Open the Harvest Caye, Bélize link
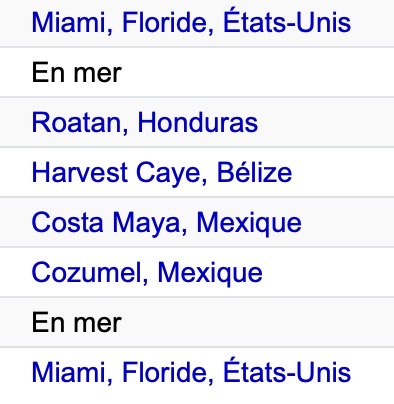The height and width of the screenshot is (404, 394). (162, 173)
